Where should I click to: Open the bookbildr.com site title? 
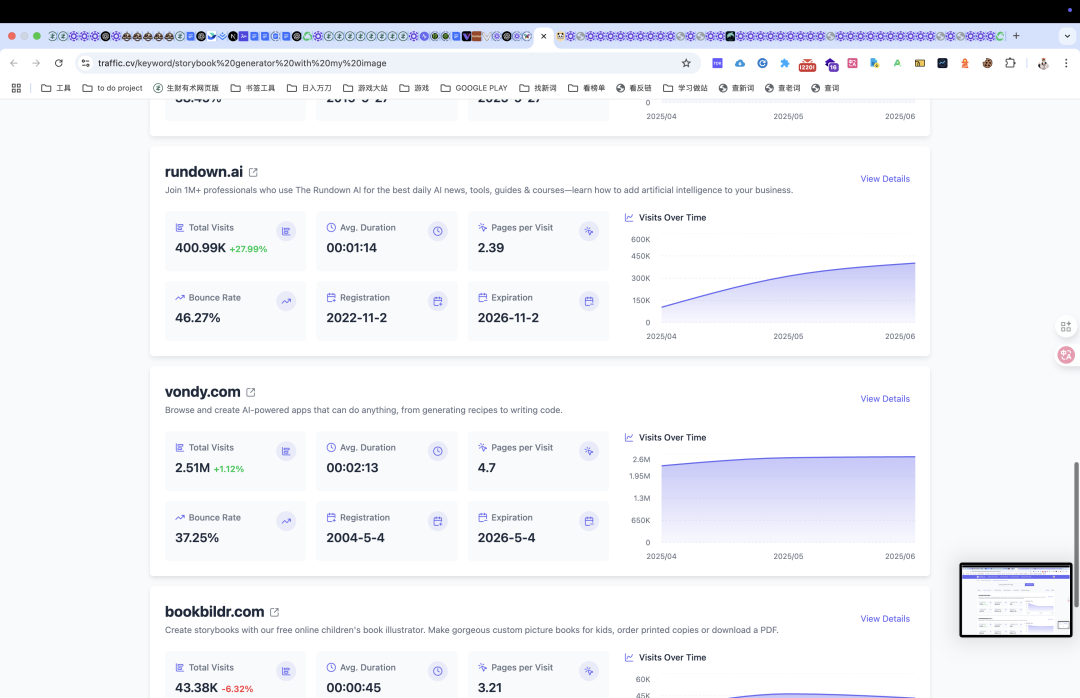tap(214, 611)
